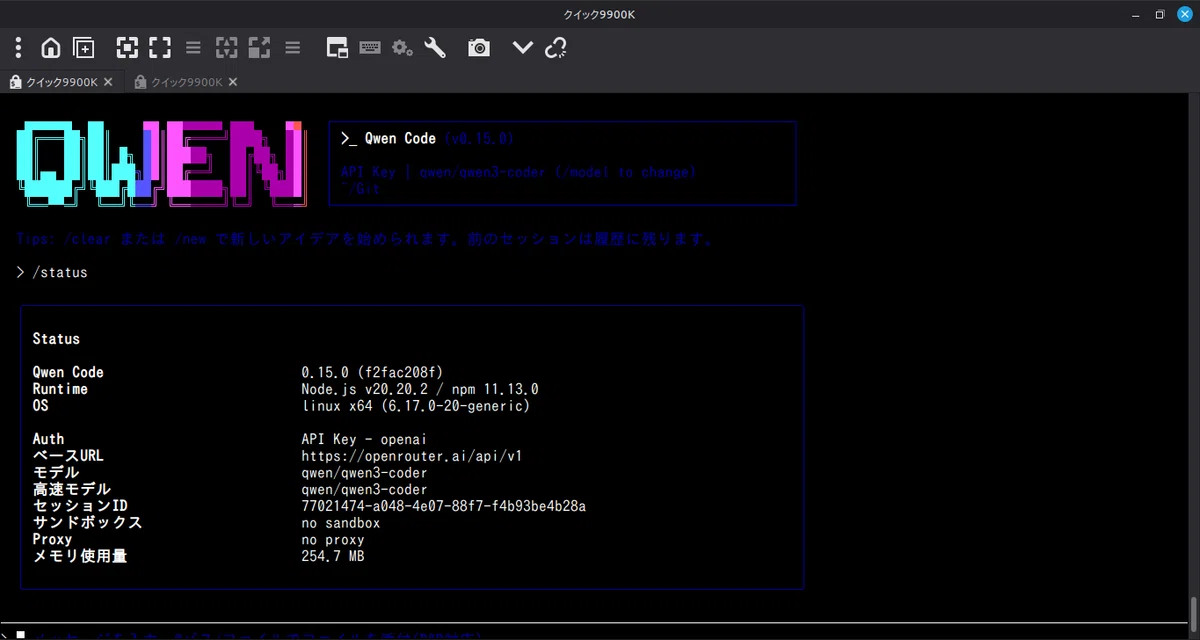Click the QWEN ASCII art logo
The height and width of the screenshot is (640, 1200).
(x=161, y=165)
